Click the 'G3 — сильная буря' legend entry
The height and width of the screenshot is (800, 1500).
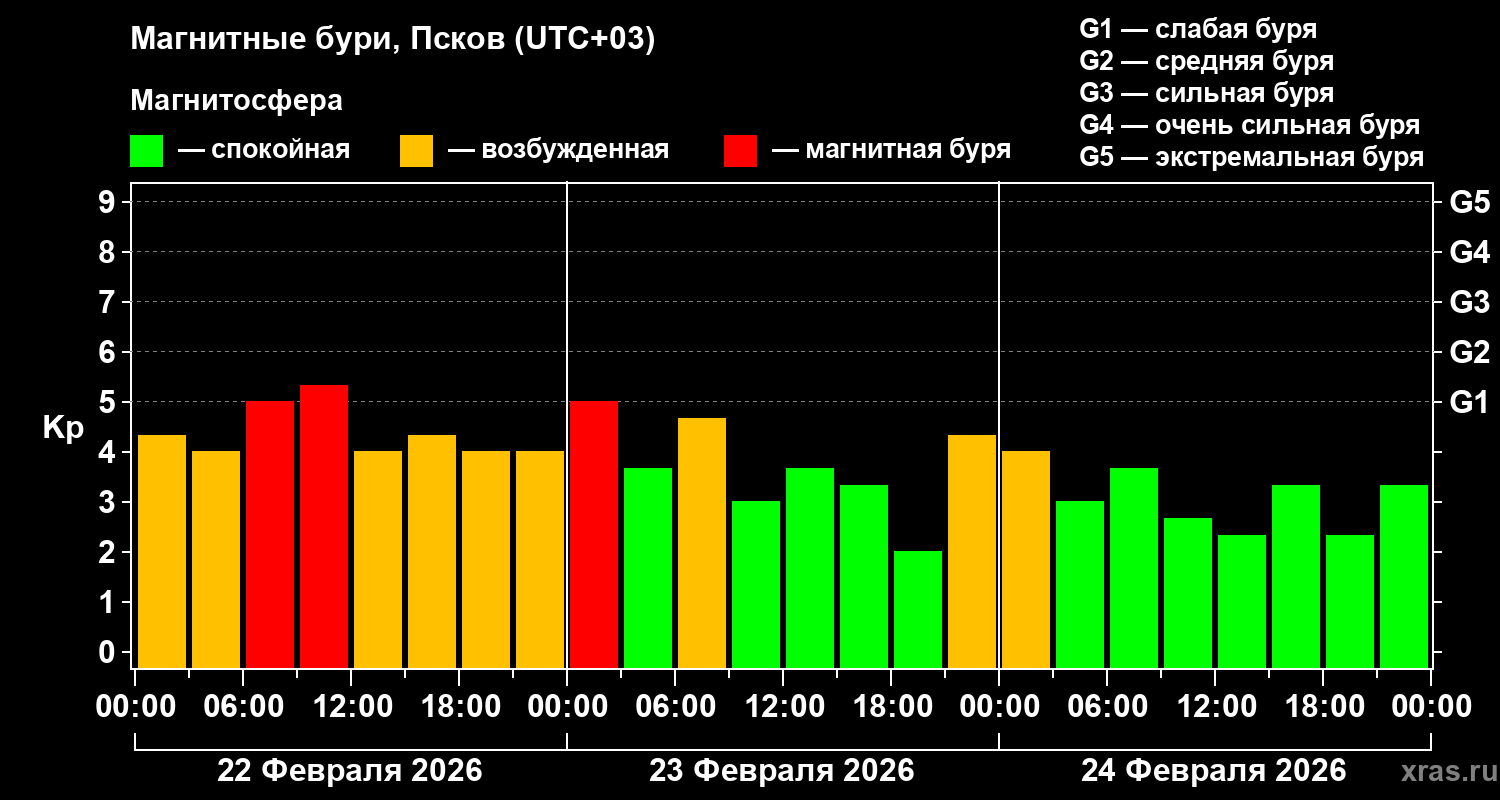coord(1206,93)
